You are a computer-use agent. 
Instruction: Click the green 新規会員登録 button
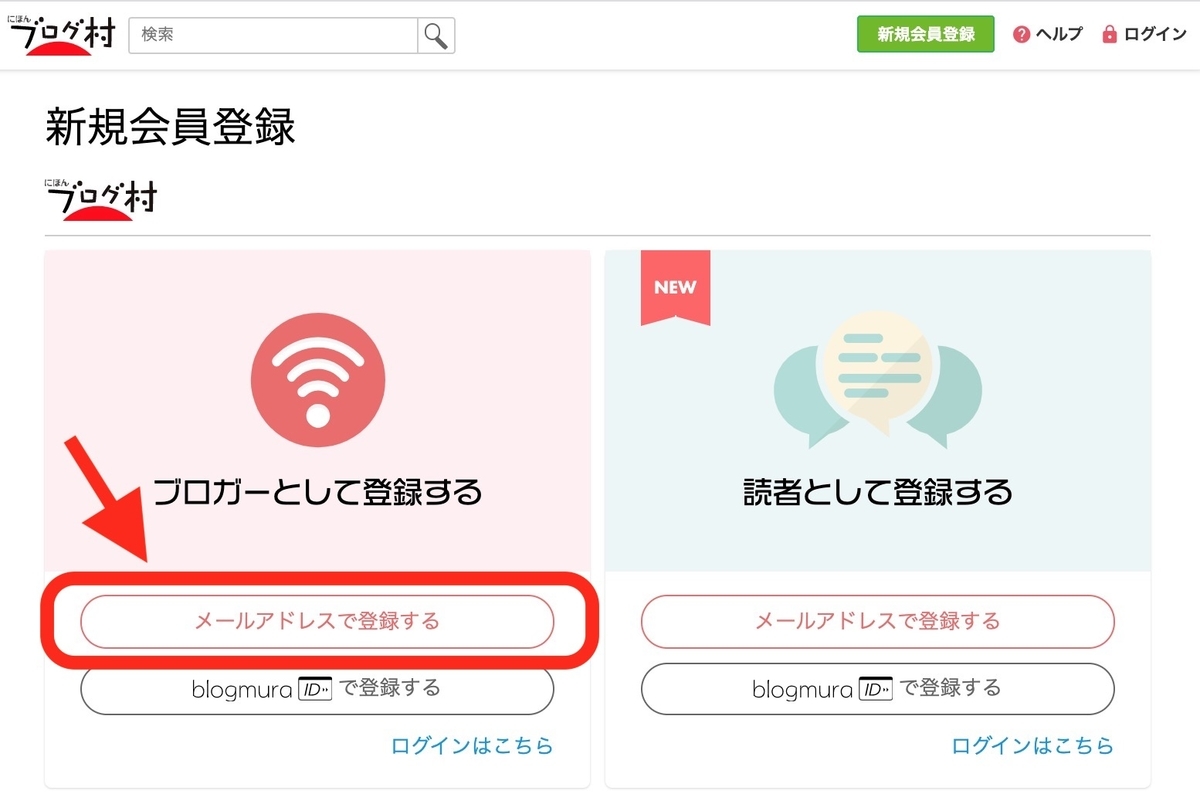tap(926, 34)
